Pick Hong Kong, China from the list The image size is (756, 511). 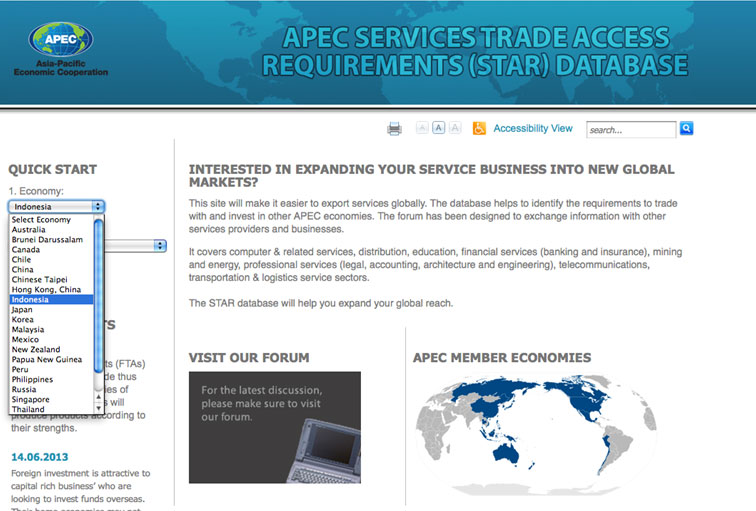point(52,289)
